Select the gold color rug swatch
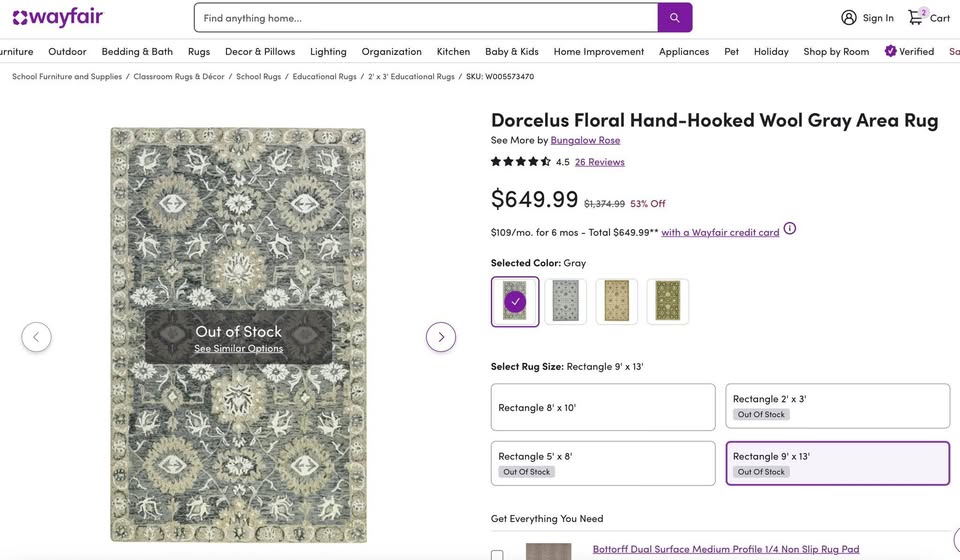 (616, 301)
